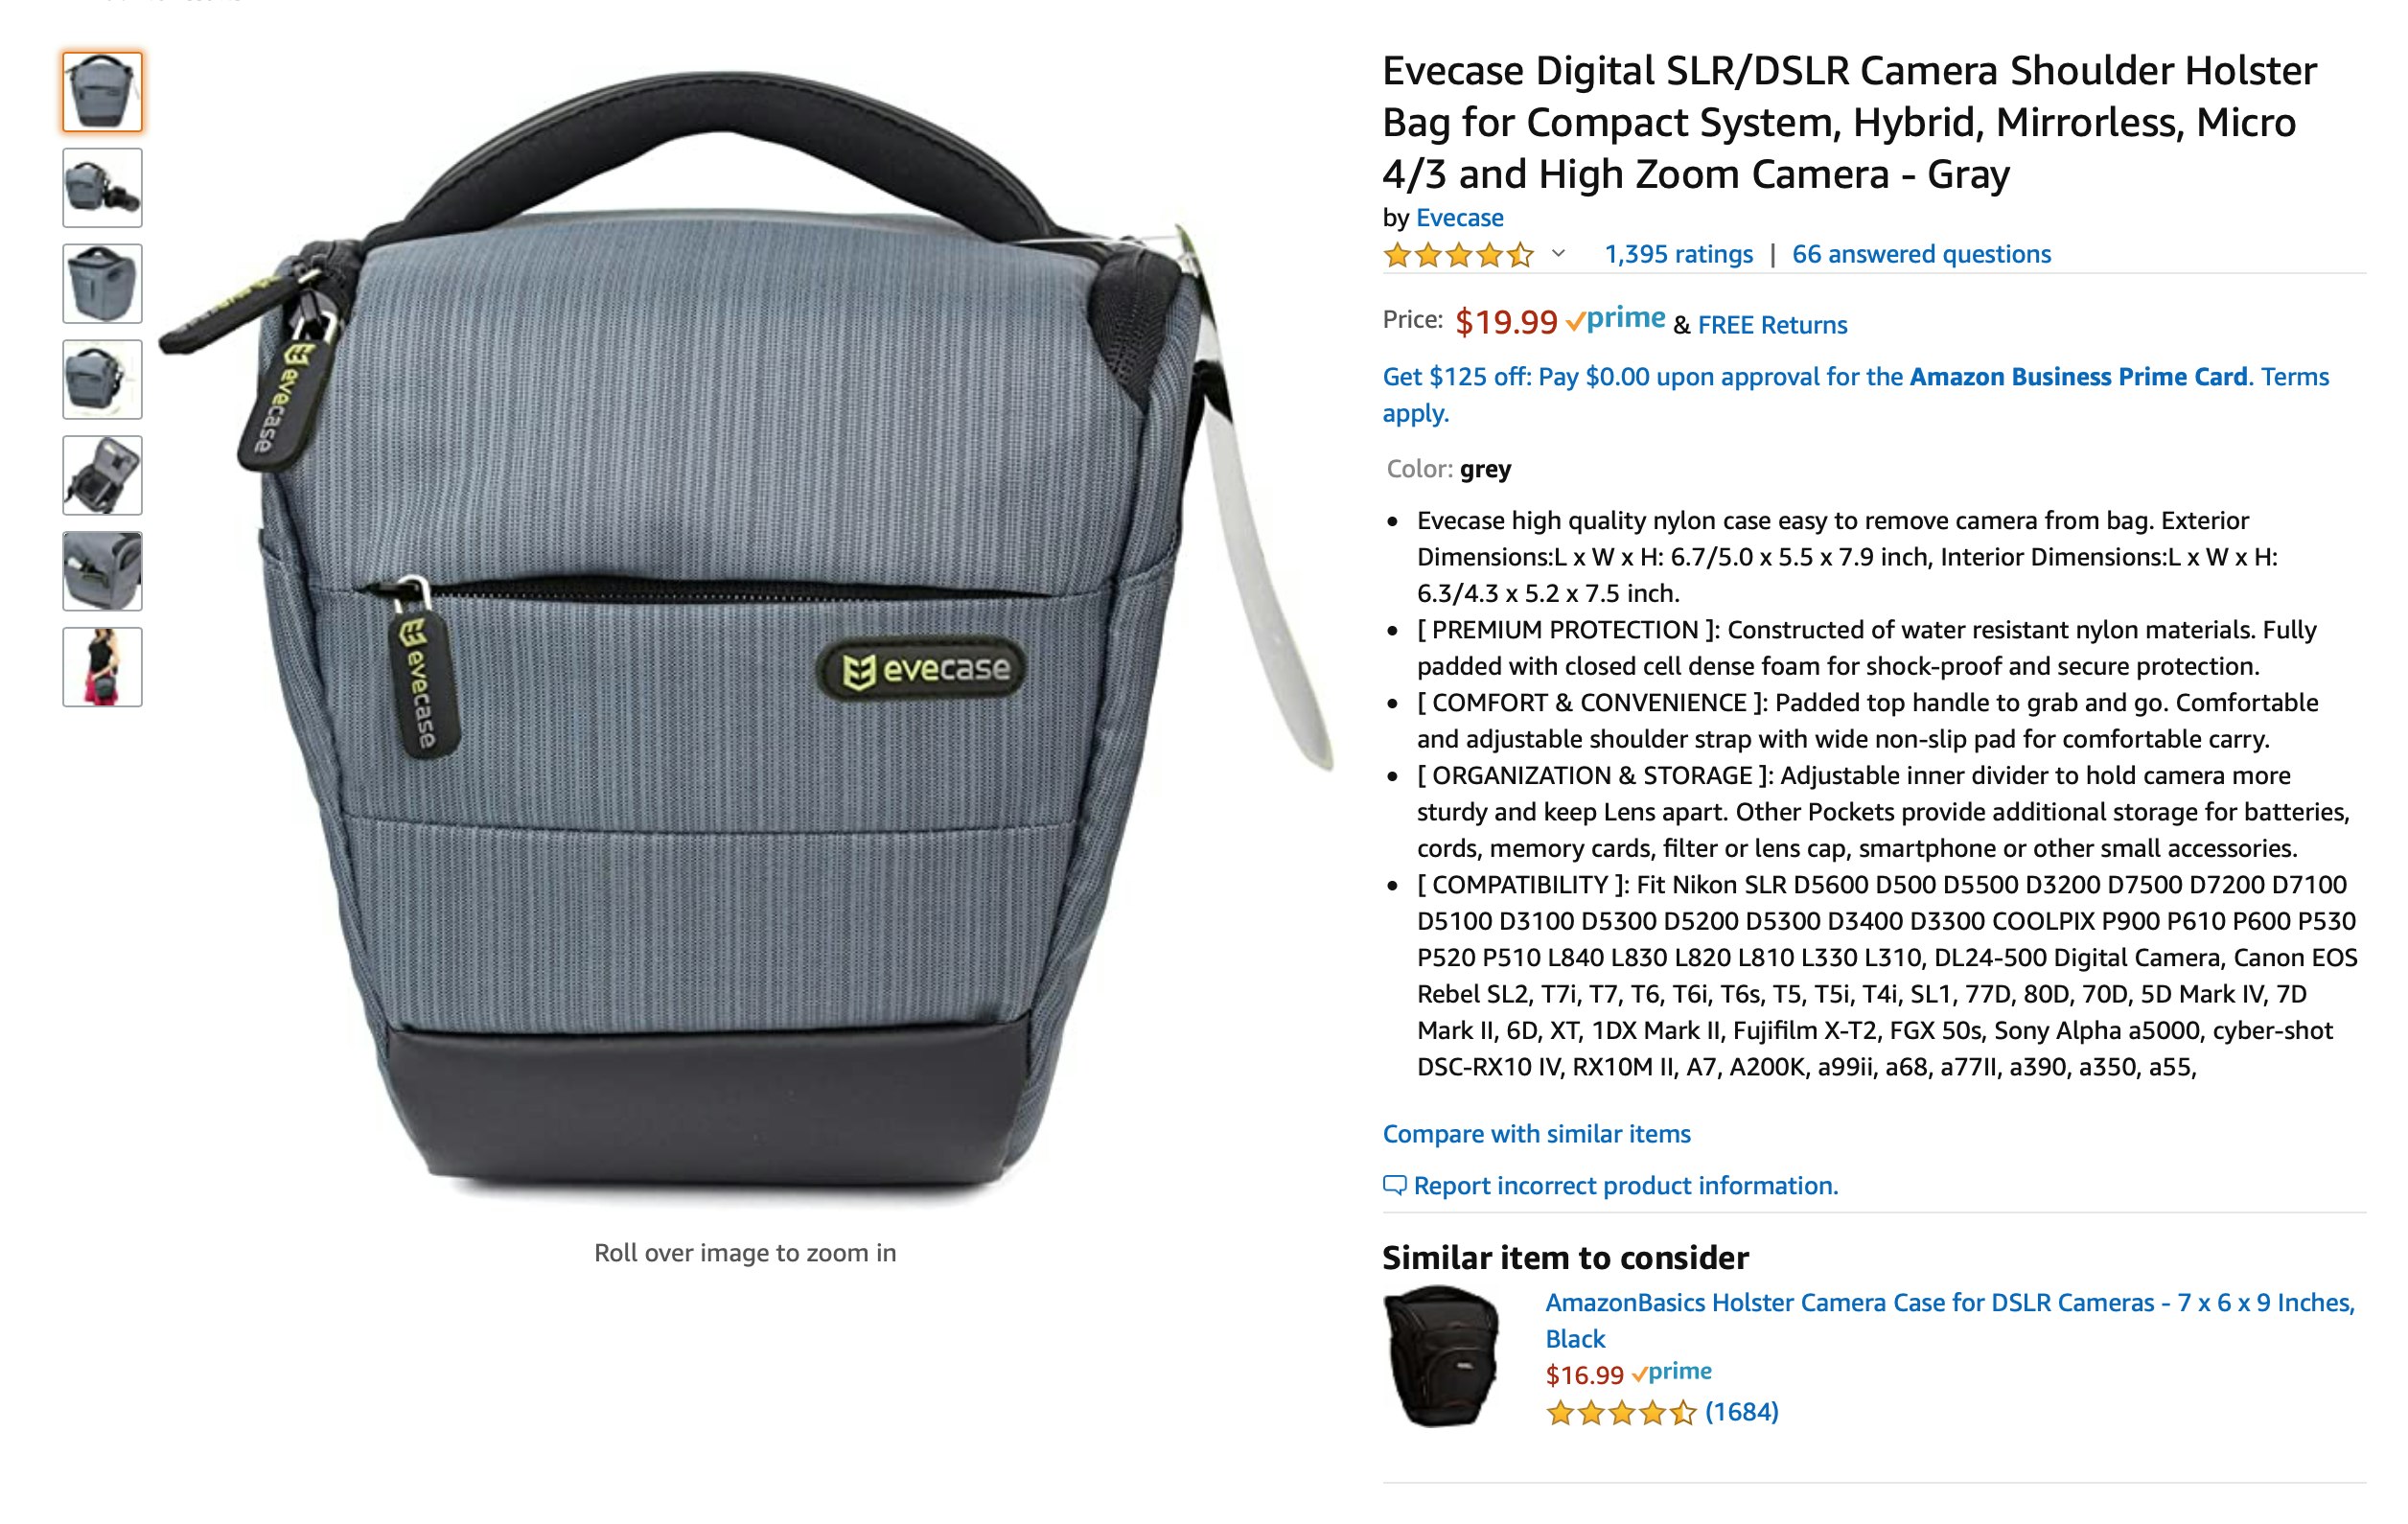Viewport: 2408px width, 1524px height.
Task: Open the 66 answered questions link
Action: [1921, 254]
